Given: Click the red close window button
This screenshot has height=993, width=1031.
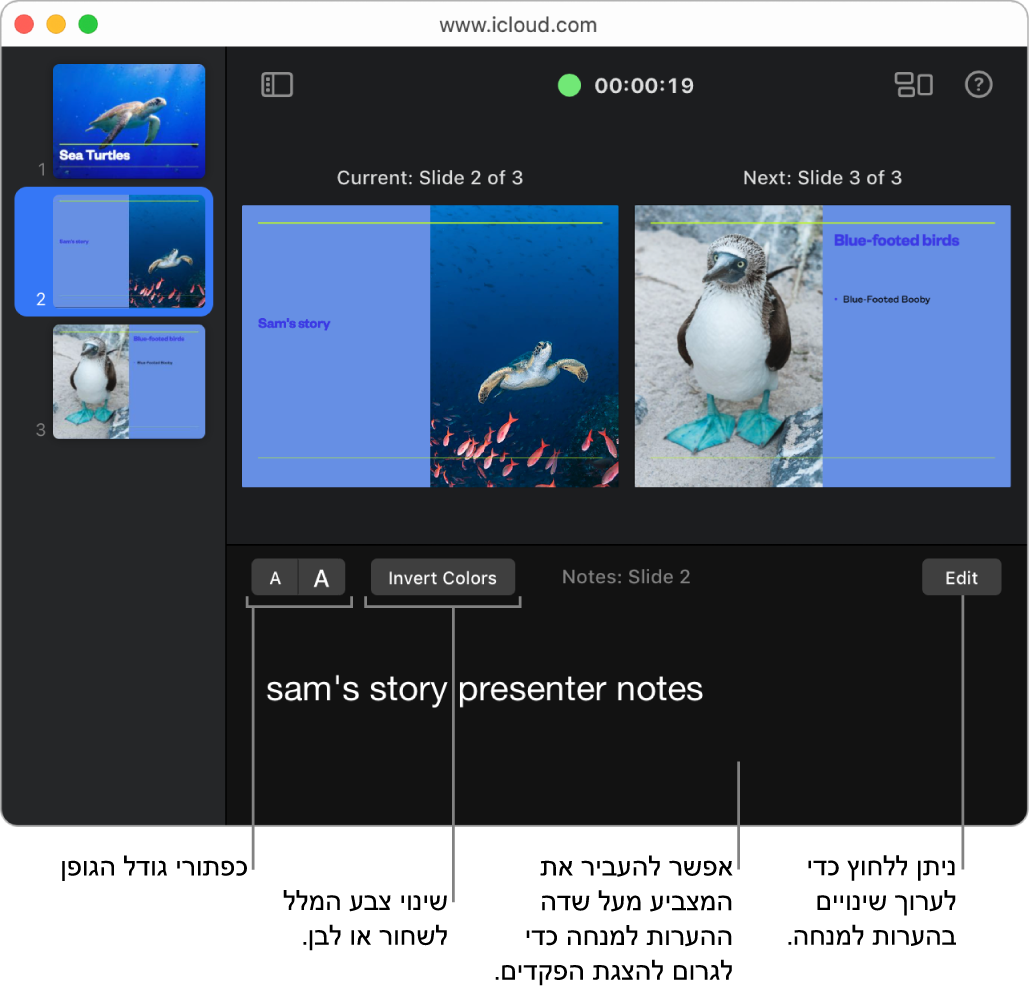Looking at the screenshot, I should coord(24,24).
